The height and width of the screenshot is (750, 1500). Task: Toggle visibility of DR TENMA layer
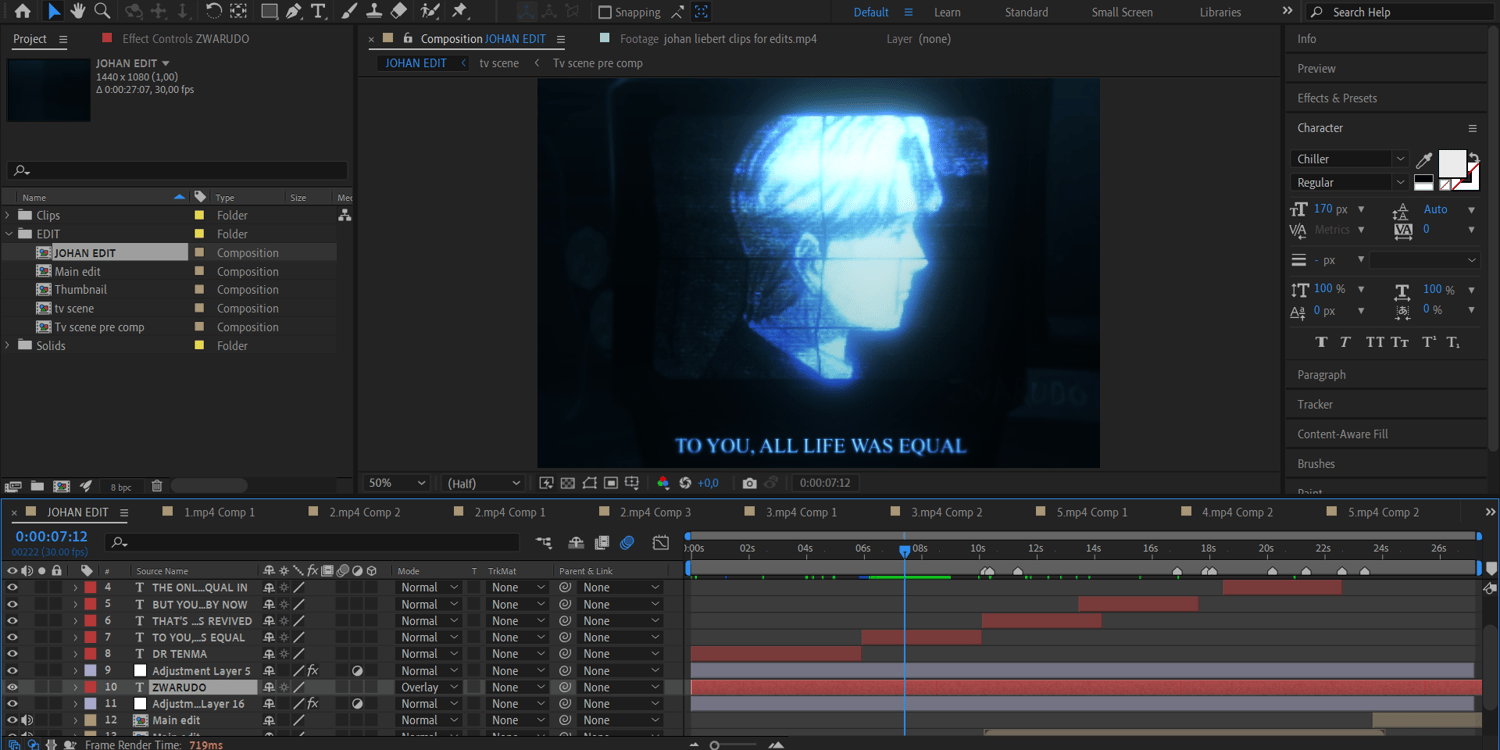[13, 654]
